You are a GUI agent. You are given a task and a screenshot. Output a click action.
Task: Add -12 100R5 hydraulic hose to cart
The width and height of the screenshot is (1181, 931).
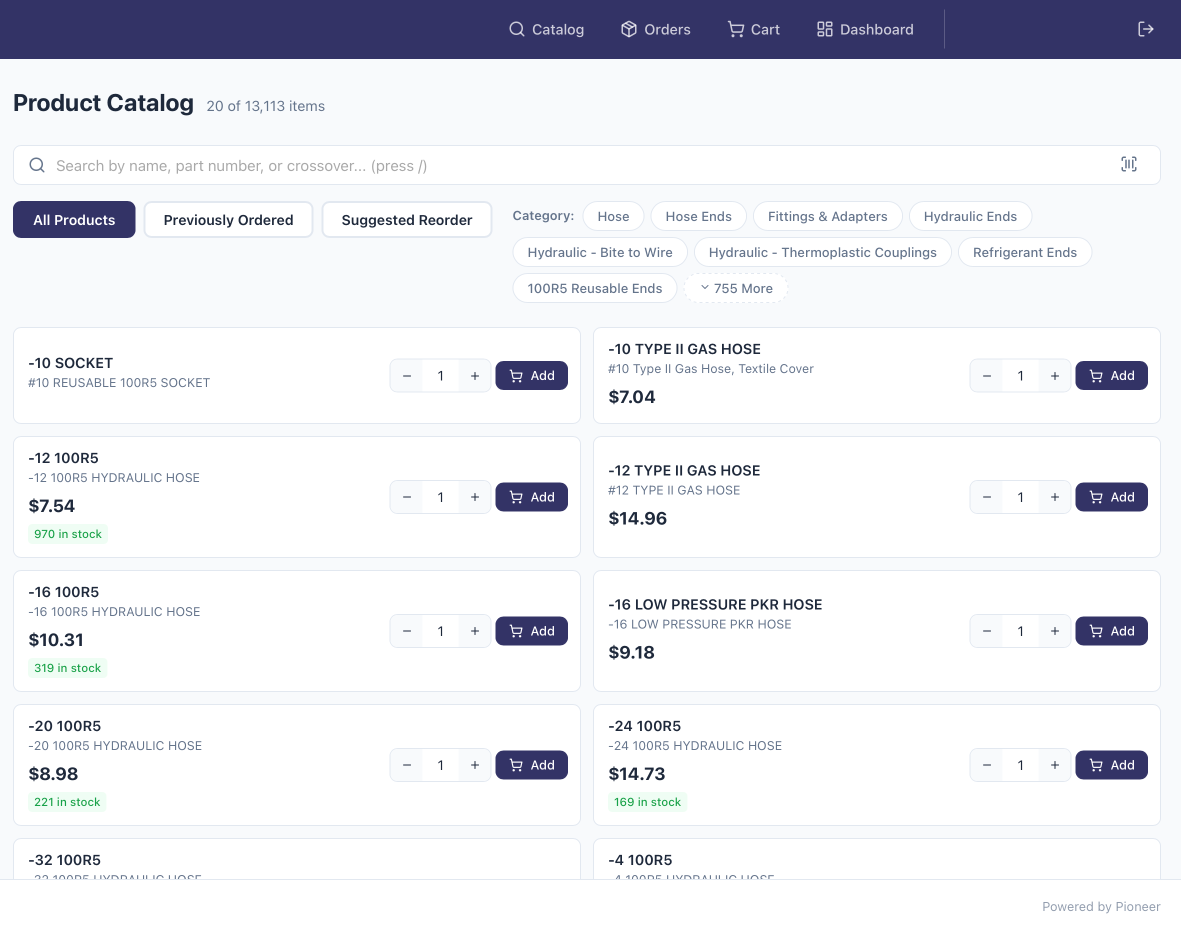point(531,497)
